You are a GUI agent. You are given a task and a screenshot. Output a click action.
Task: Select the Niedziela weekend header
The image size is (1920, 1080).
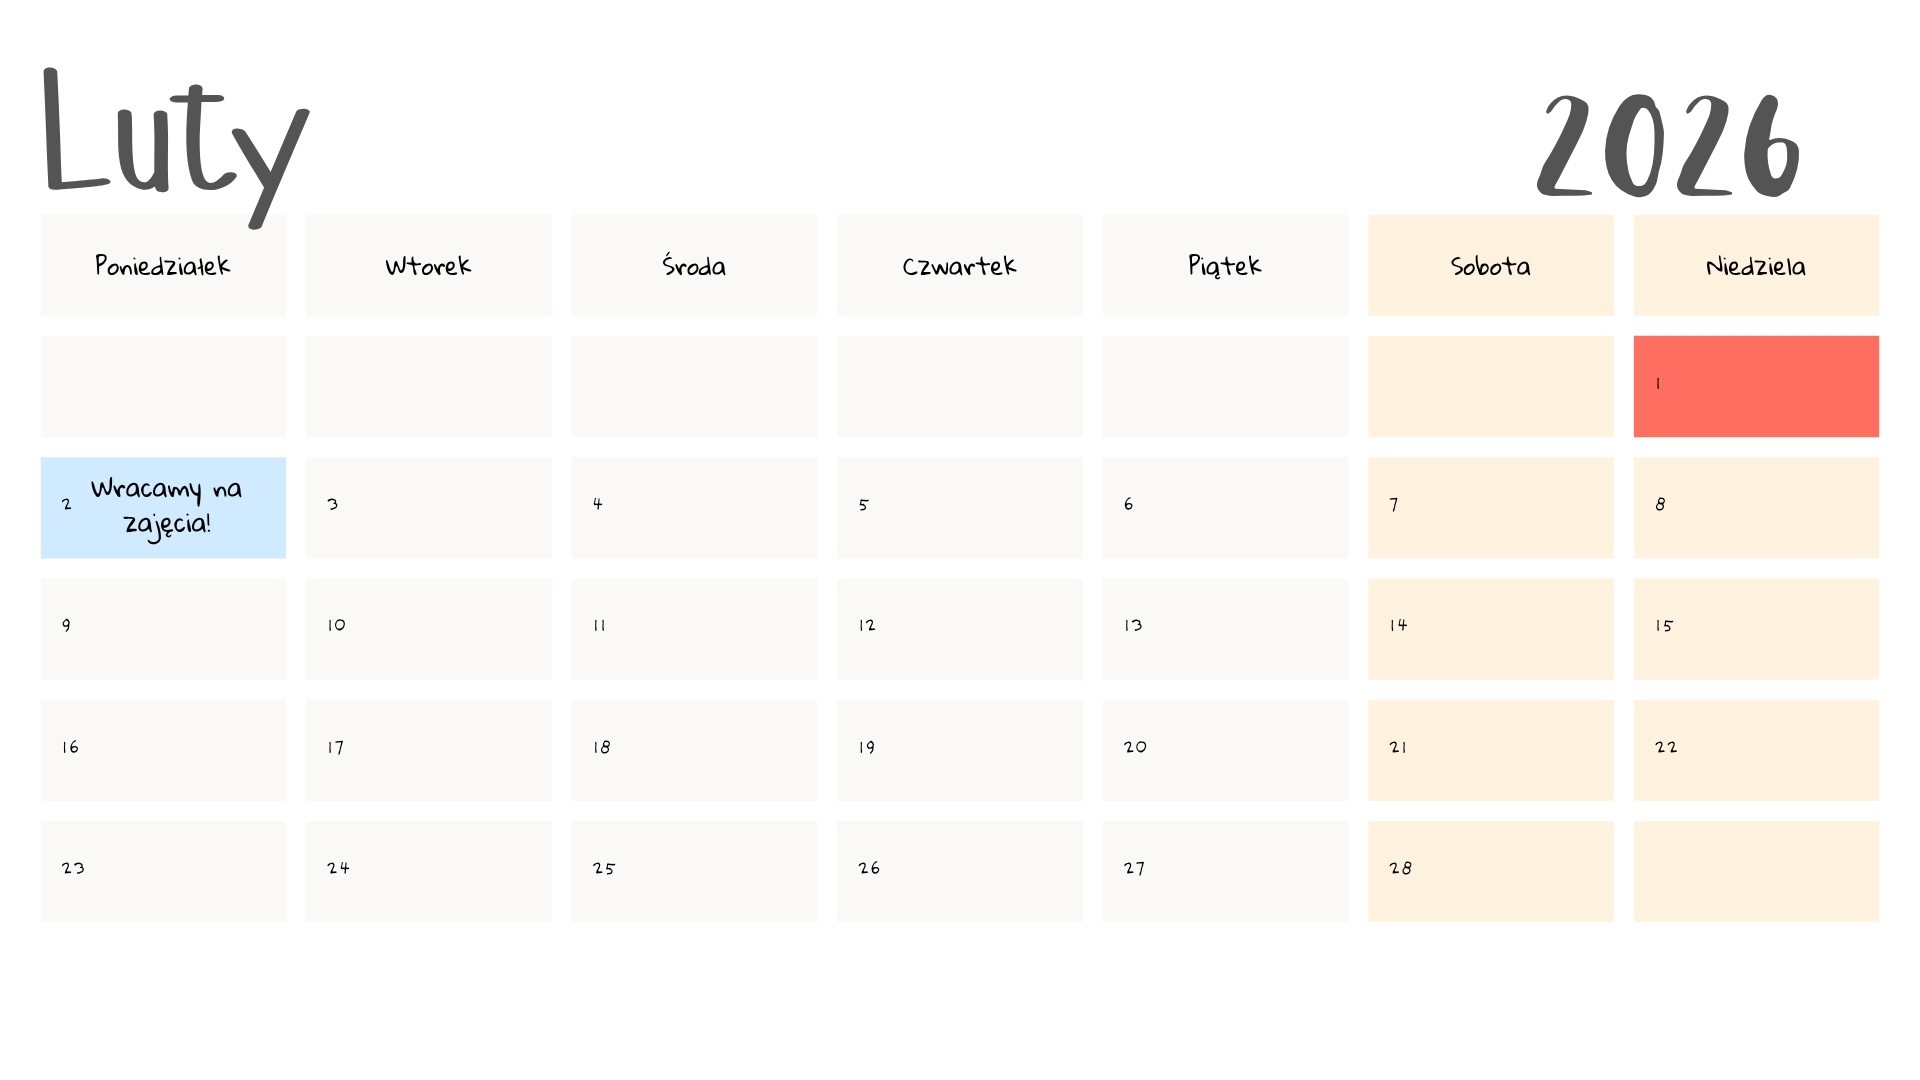click(1756, 266)
